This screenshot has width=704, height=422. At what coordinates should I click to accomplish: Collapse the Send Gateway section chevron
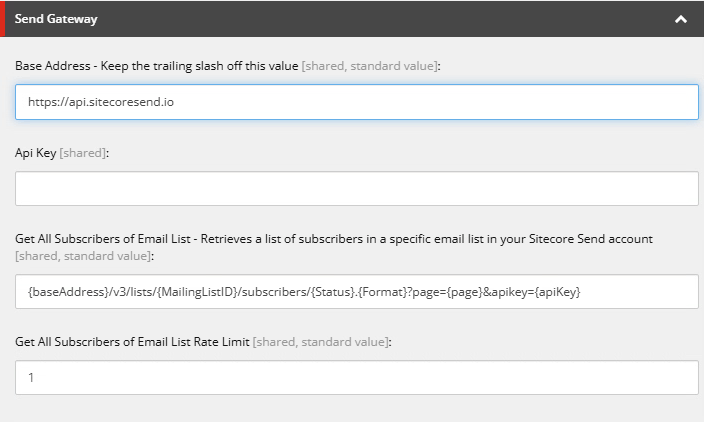click(x=680, y=19)
